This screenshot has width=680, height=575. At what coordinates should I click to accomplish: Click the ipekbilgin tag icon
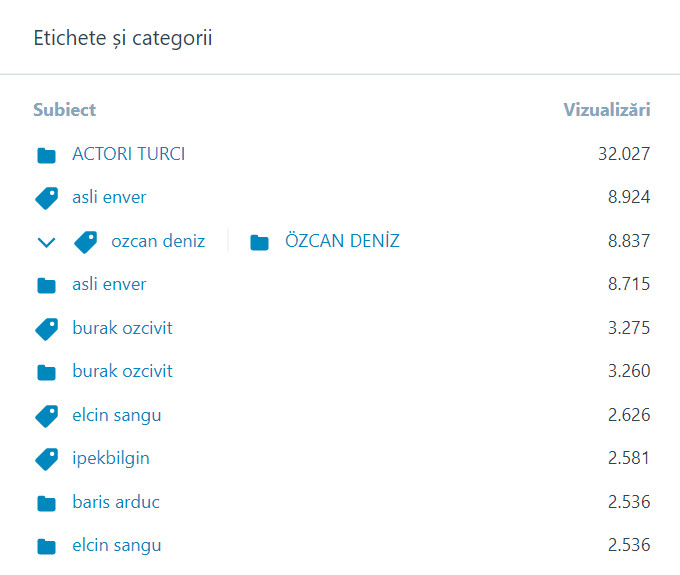pyautogui.click(x=46, y=459)
